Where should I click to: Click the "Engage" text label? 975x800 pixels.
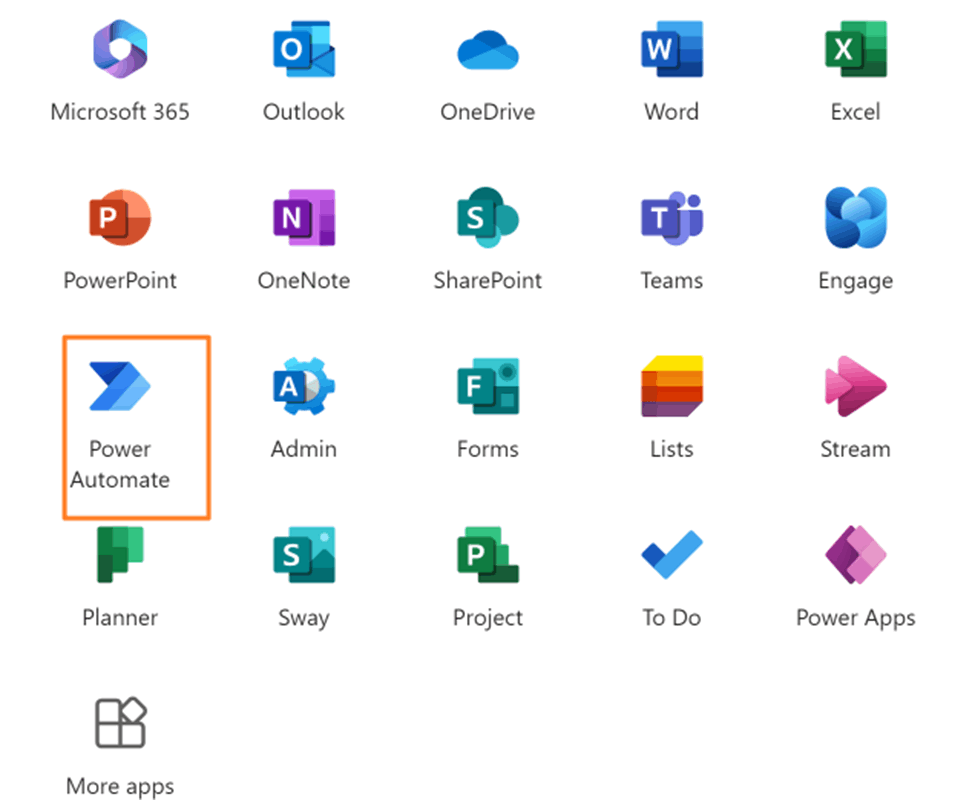(x=856, y=282)
